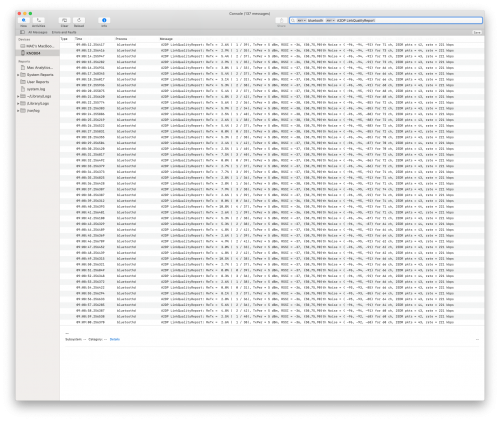Open System Reports folder
This screenshot has width=500, height=421.
37,75
